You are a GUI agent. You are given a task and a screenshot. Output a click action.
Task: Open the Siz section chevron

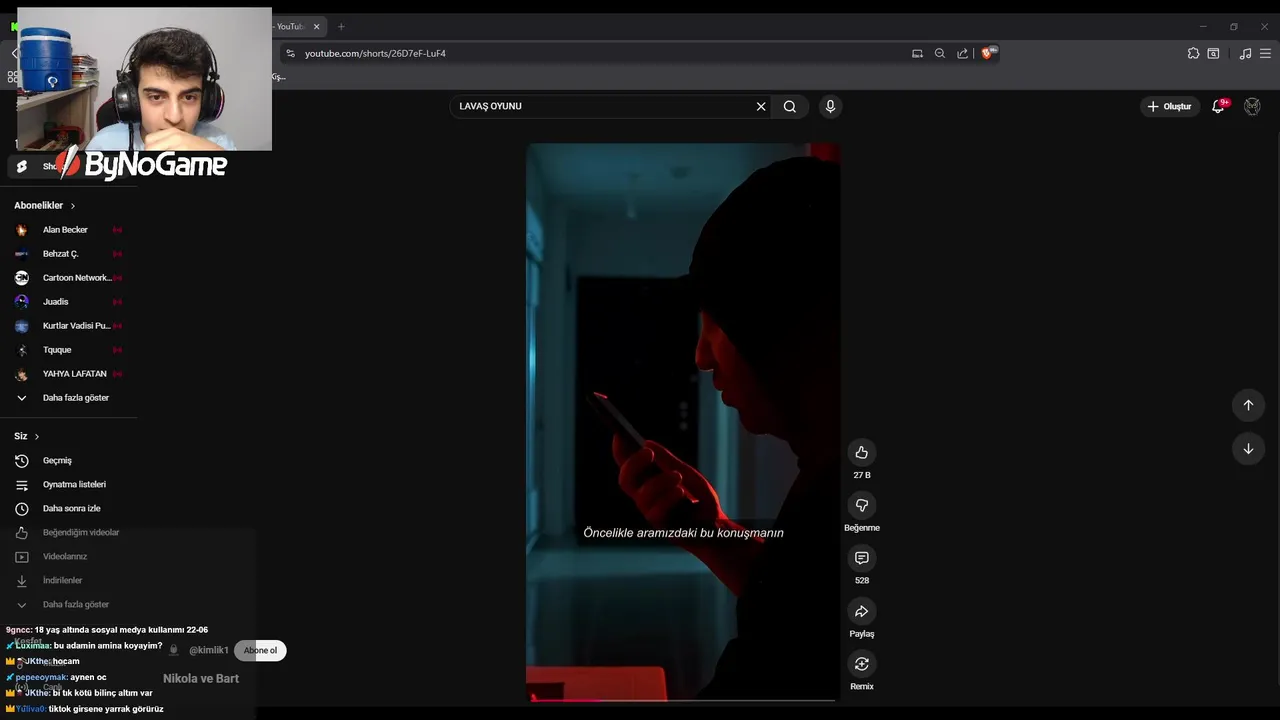pyautogui.click(x=37, y=437)
